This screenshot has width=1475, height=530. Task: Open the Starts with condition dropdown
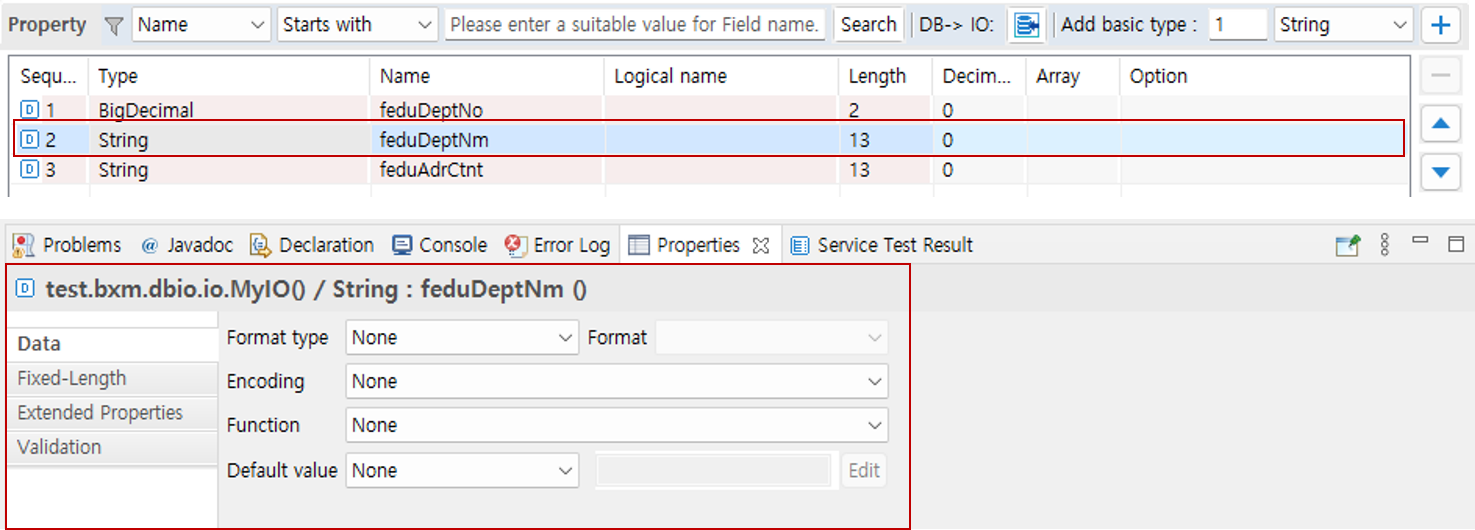click(x=358, y=25)
